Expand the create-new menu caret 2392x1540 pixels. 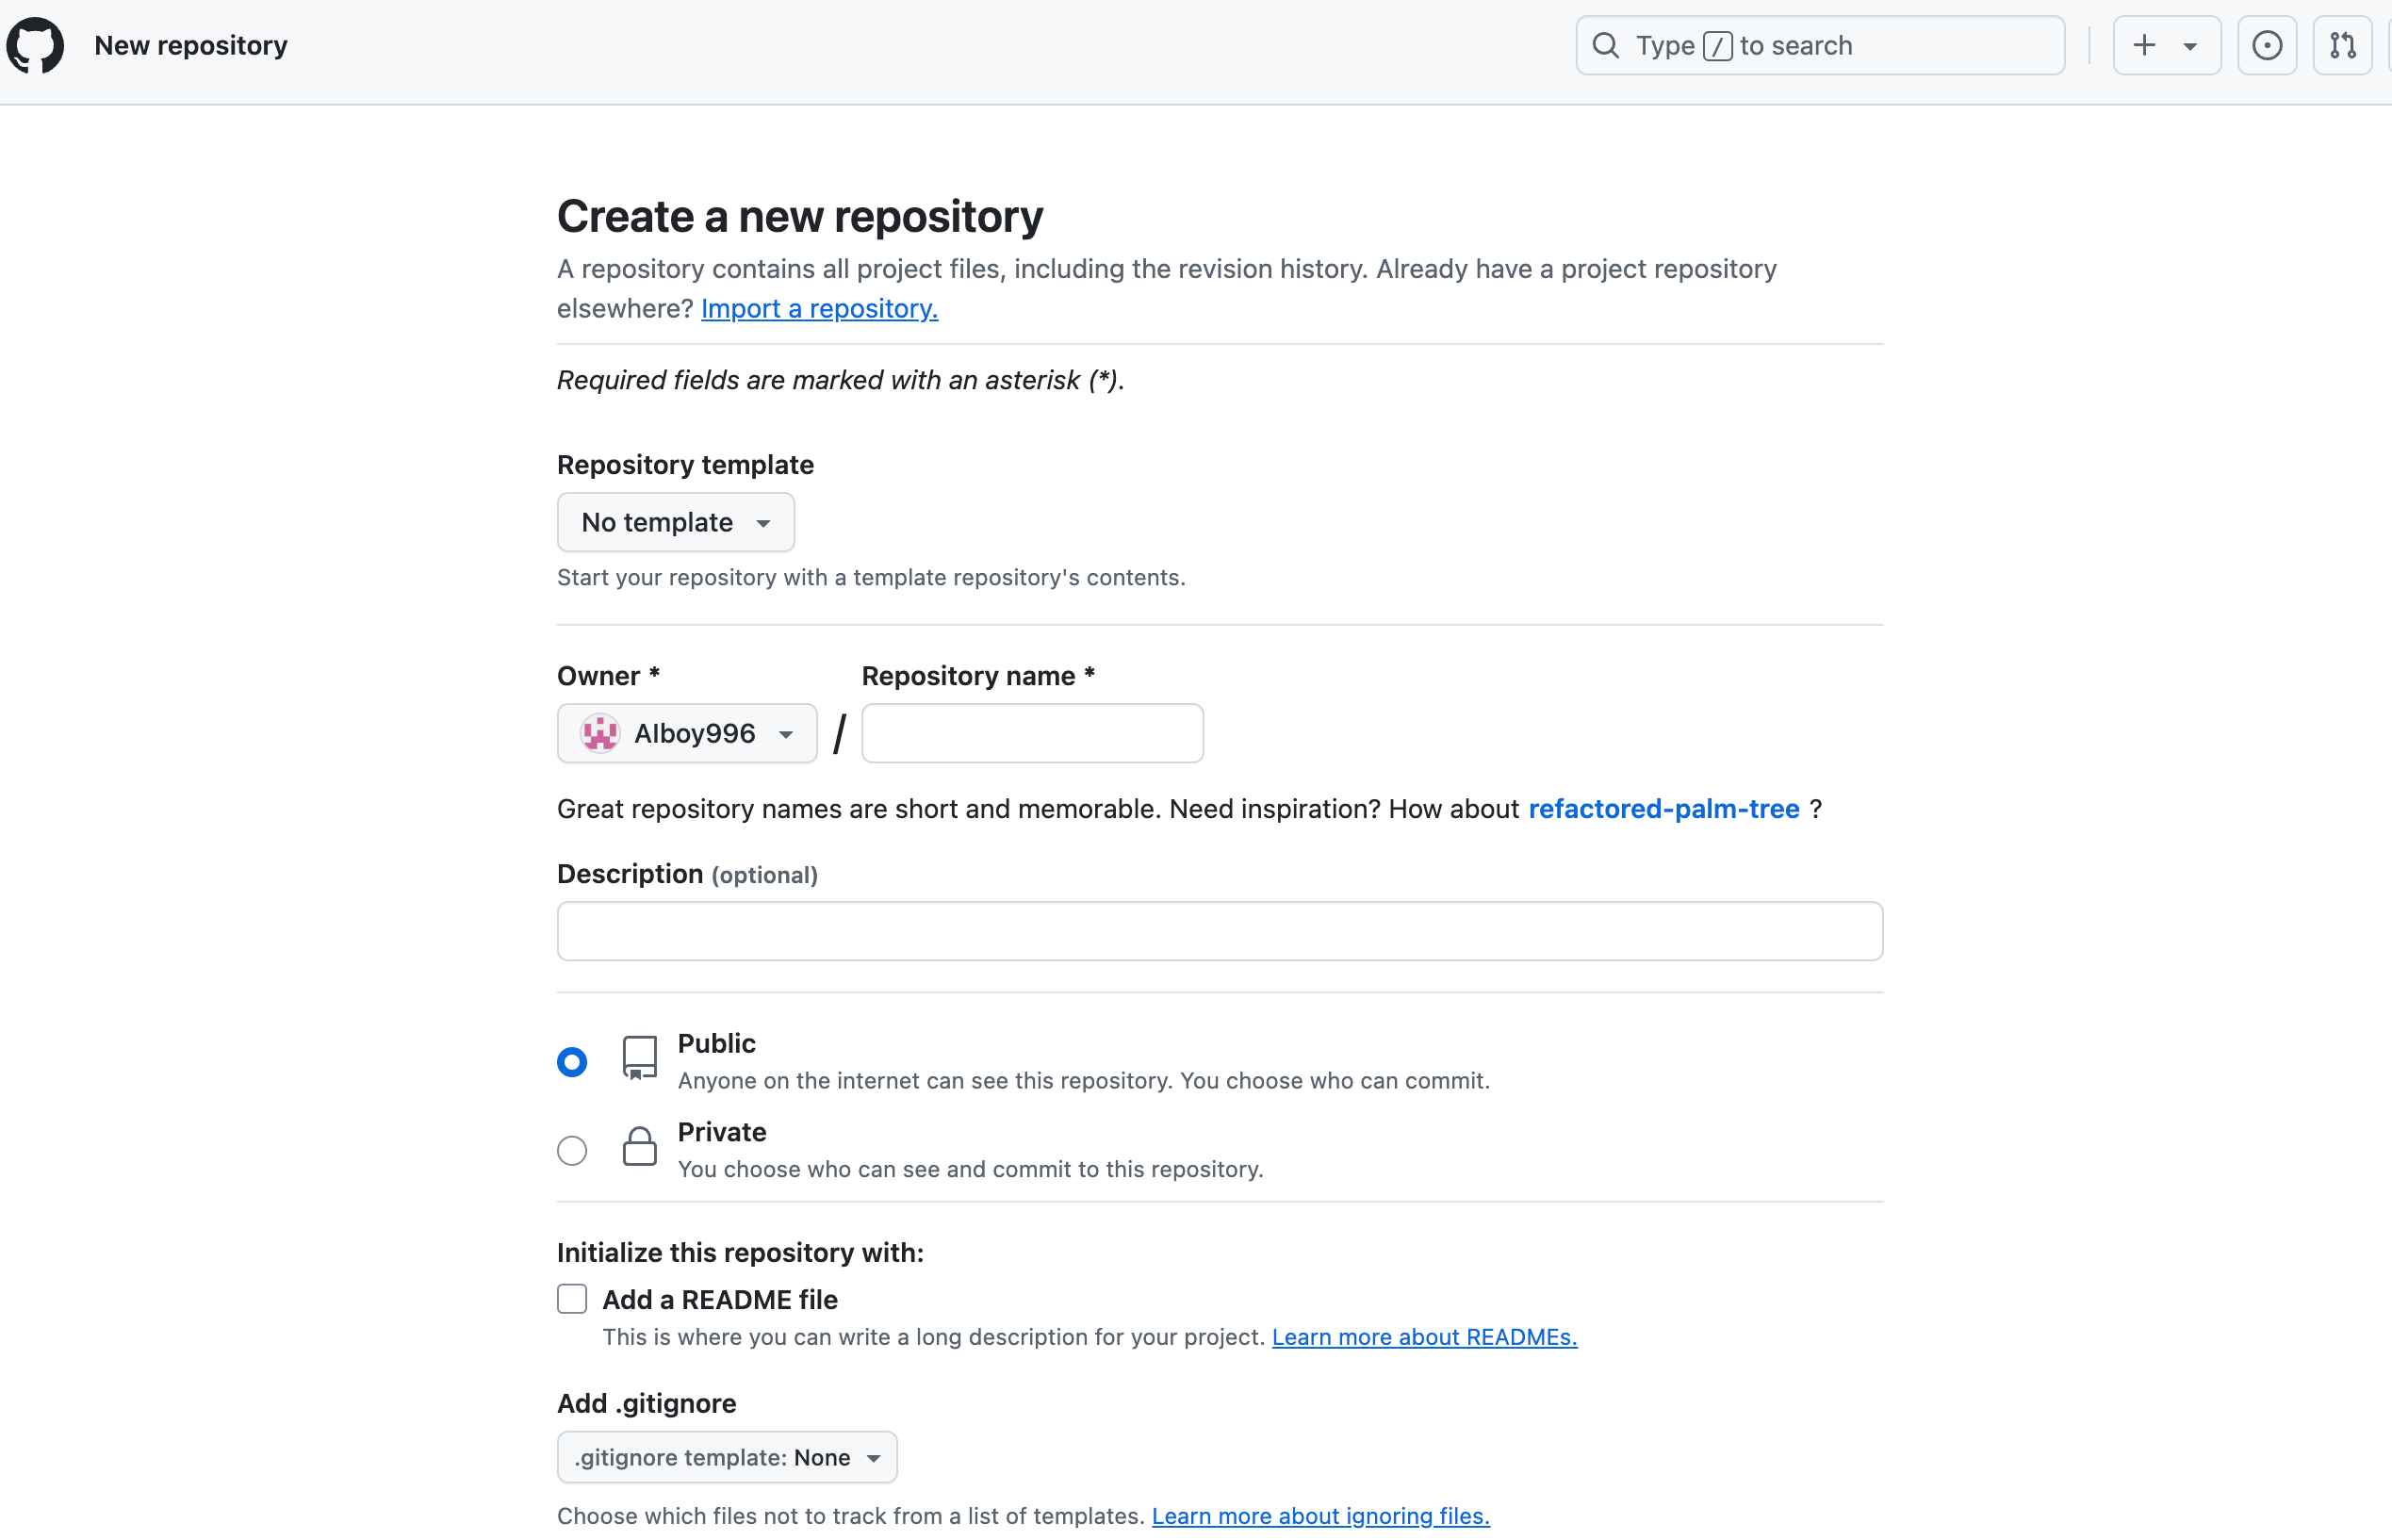[2190, 46]
